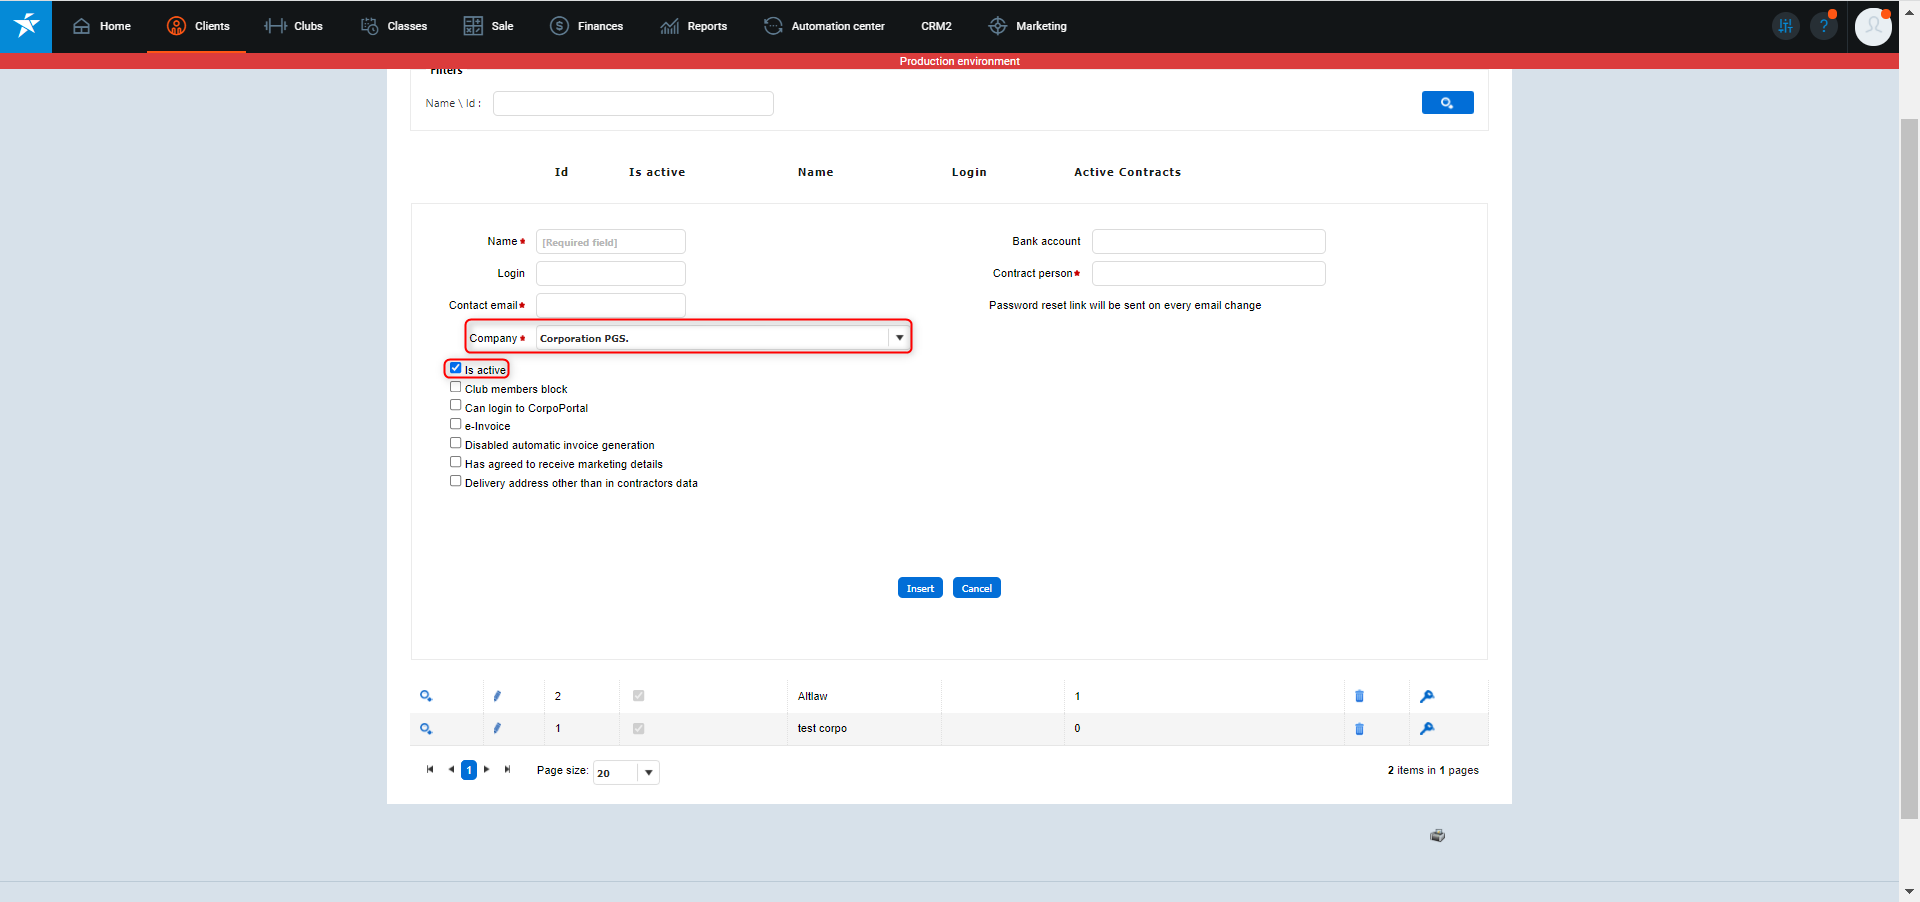Screen dimensions: 1920x902
Task: Click the blue search filter button
Action: point(1447,103)
